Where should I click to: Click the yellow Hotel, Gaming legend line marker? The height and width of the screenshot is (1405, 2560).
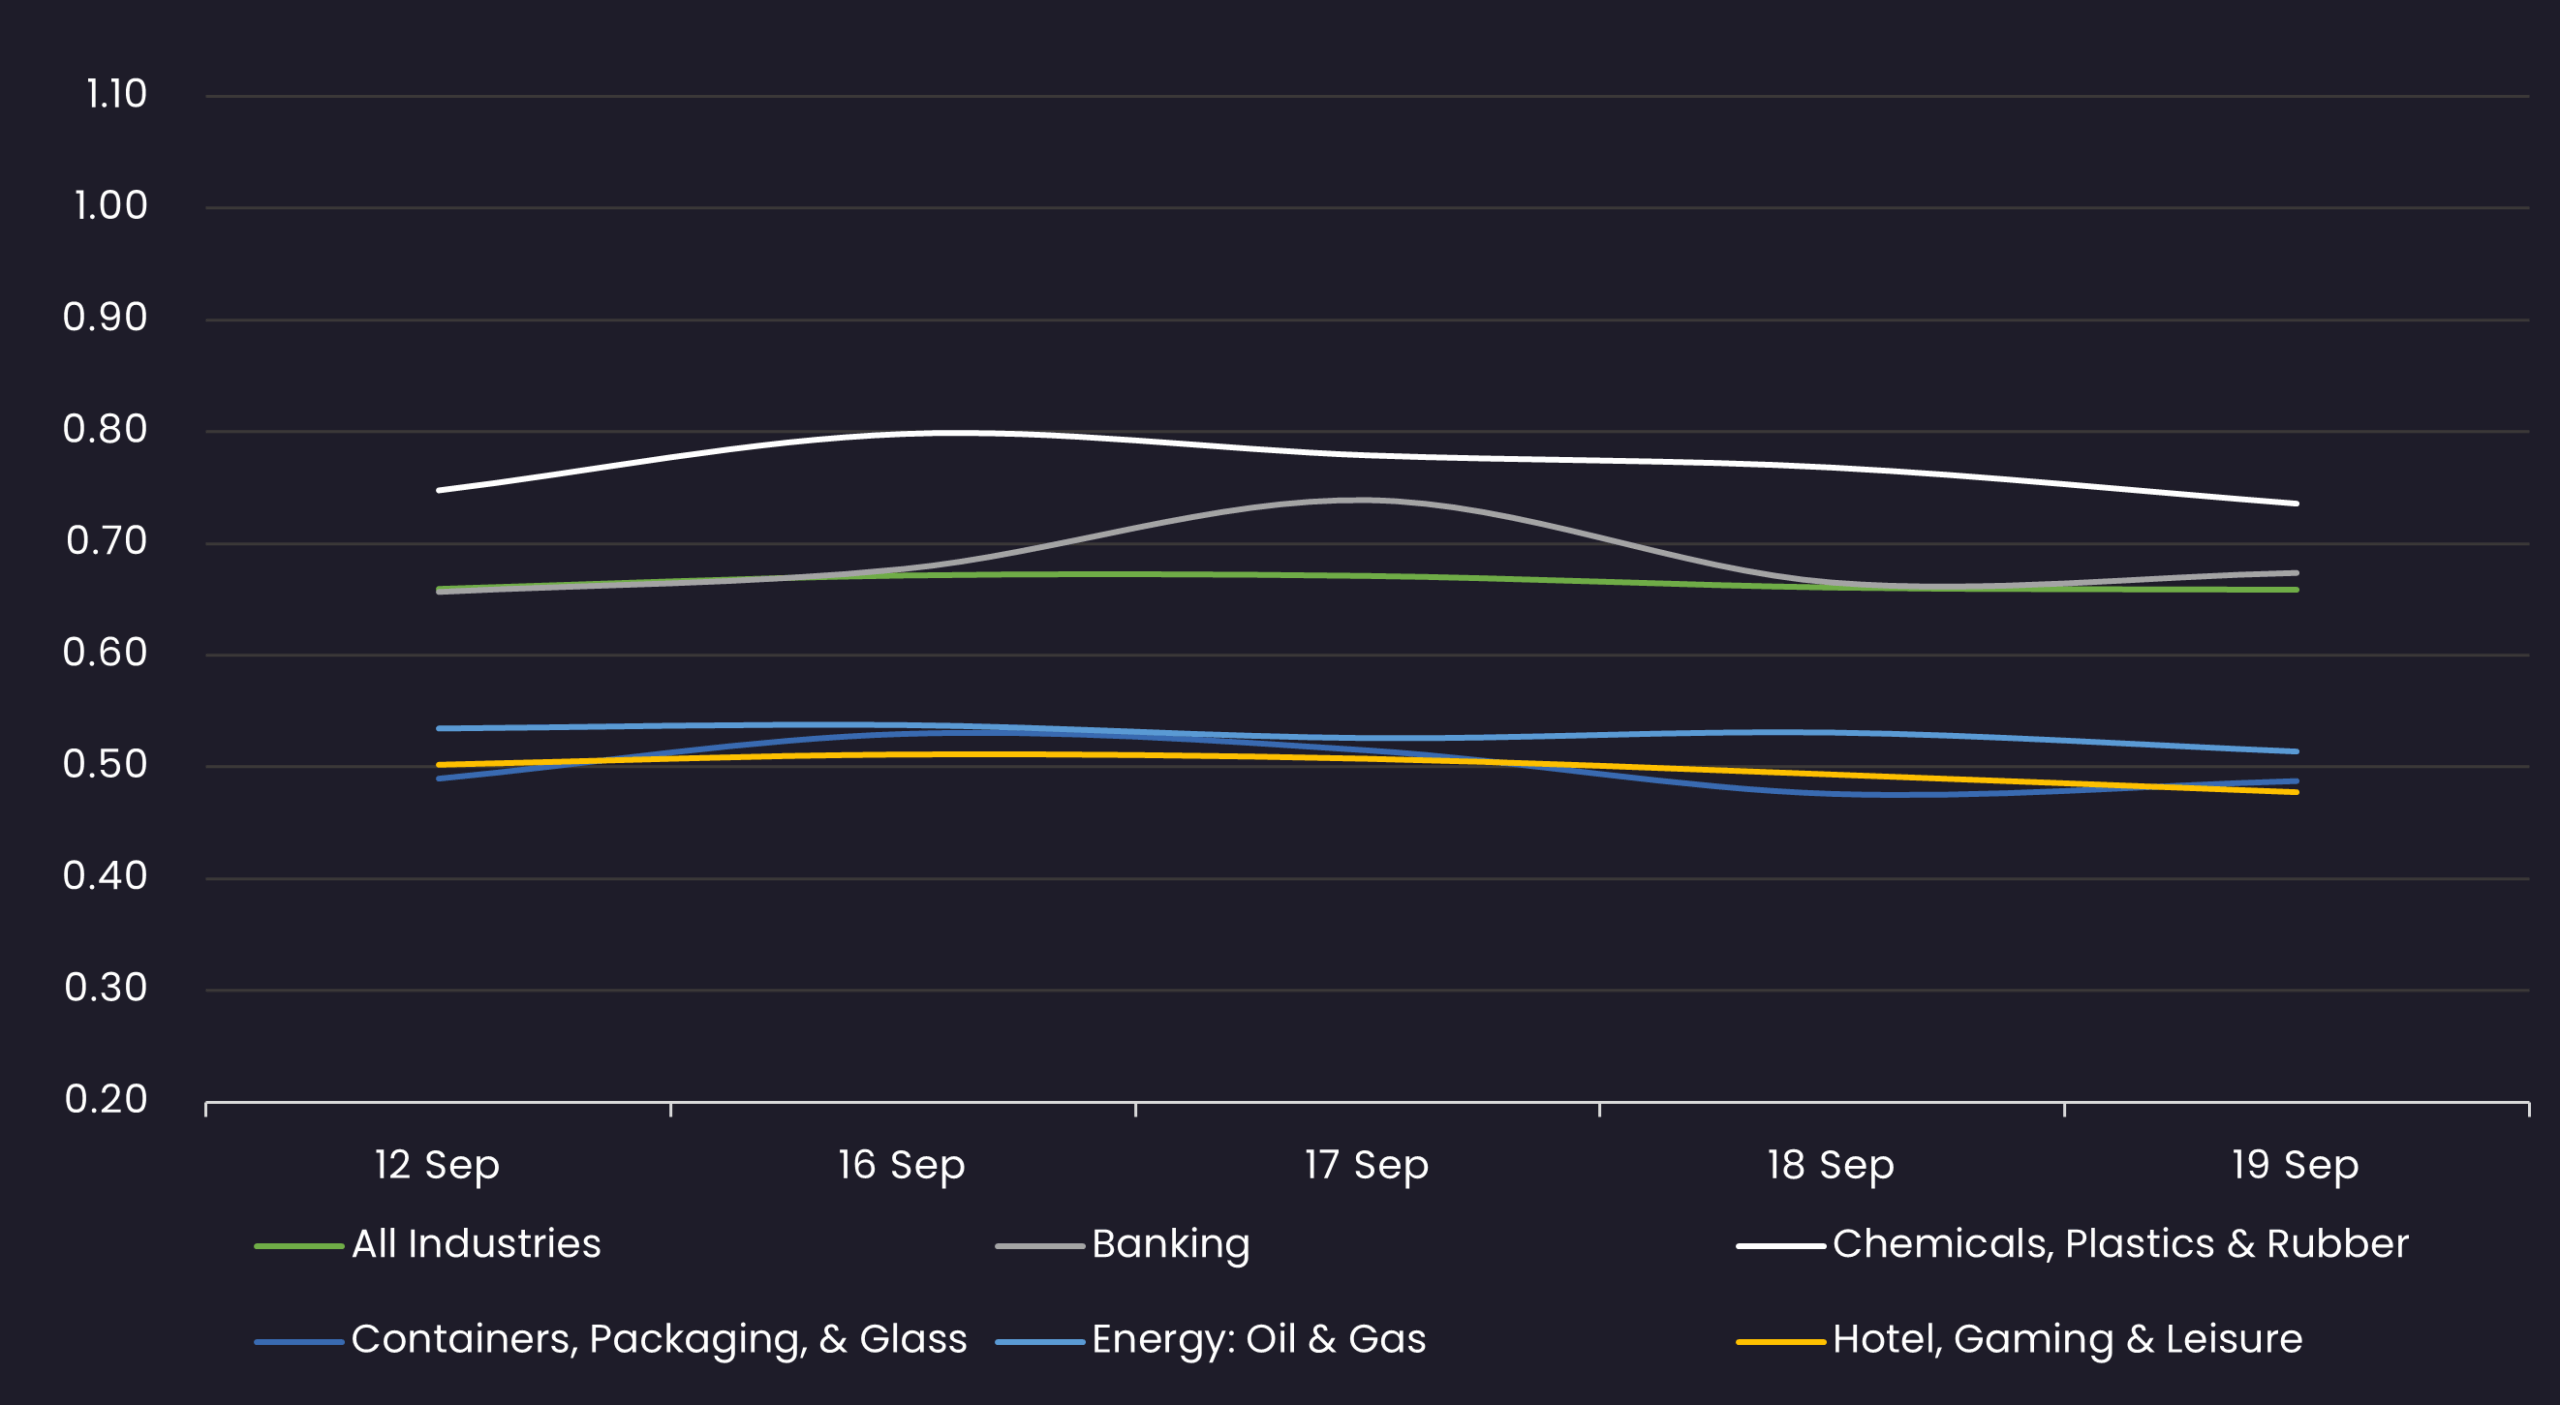[1781, 1342]
